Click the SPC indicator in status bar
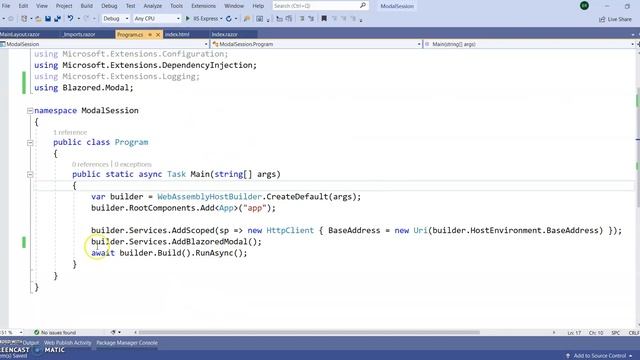The width and height of the screenshot is (640, 360). pyautogui.click(x=616, y=333)
